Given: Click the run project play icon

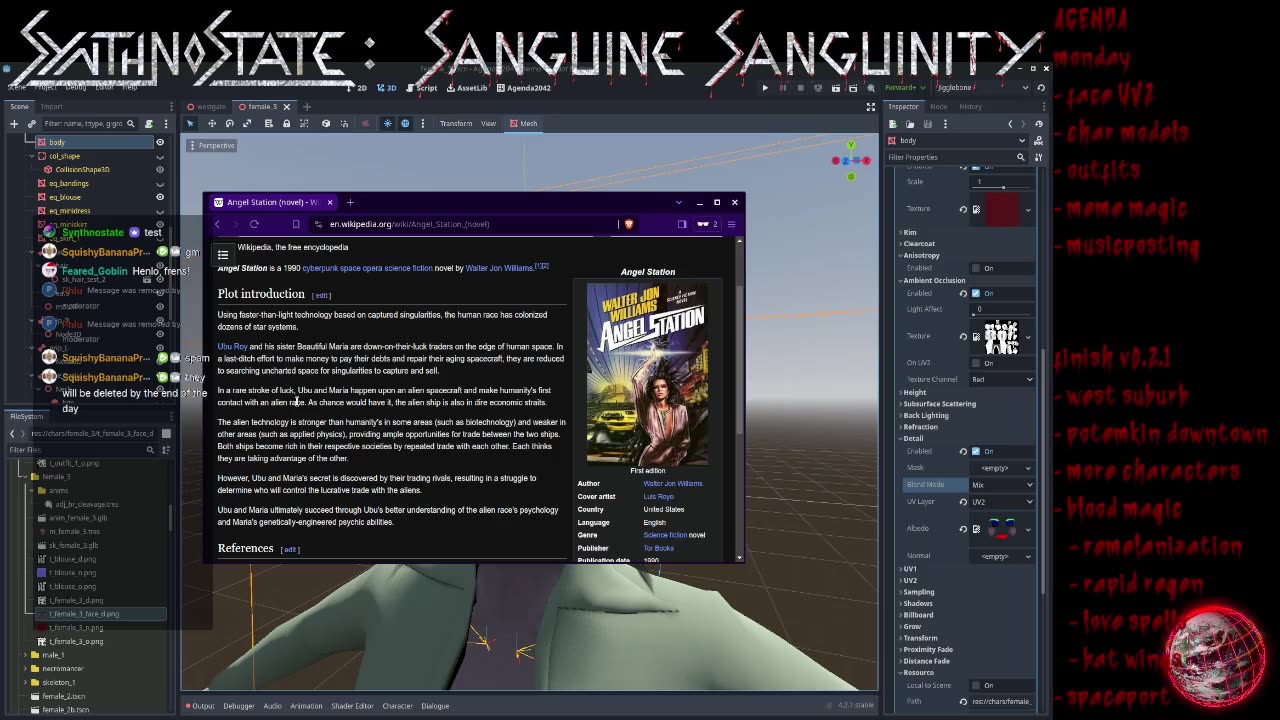Looking at the screenshot, I should click(765, 88).
